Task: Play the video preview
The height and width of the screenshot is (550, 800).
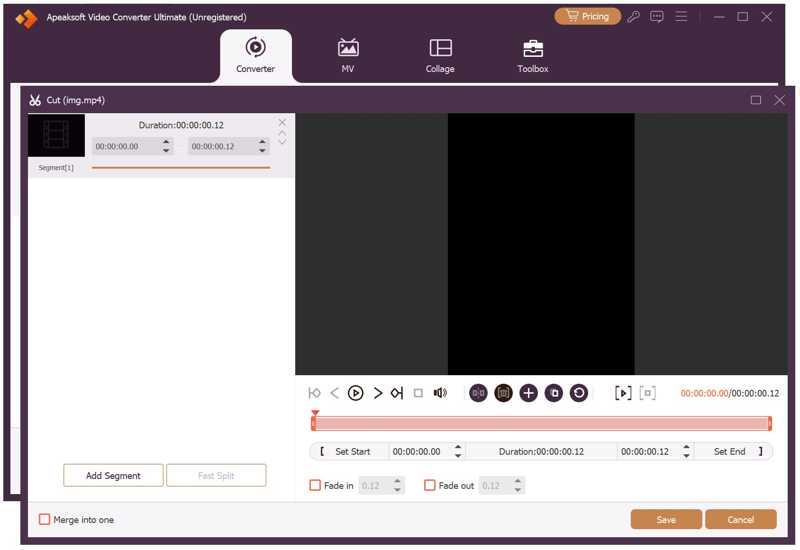Action: 356,393
